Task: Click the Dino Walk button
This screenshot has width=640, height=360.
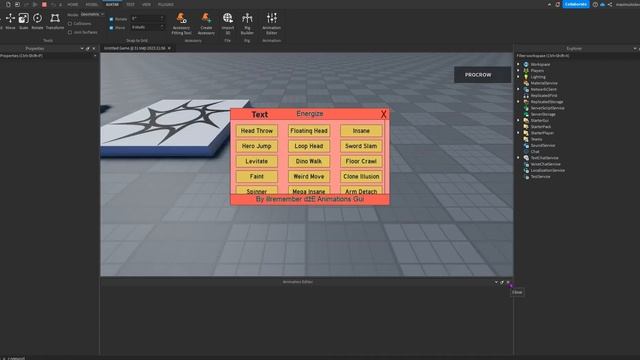Action: tap(309, 161)
